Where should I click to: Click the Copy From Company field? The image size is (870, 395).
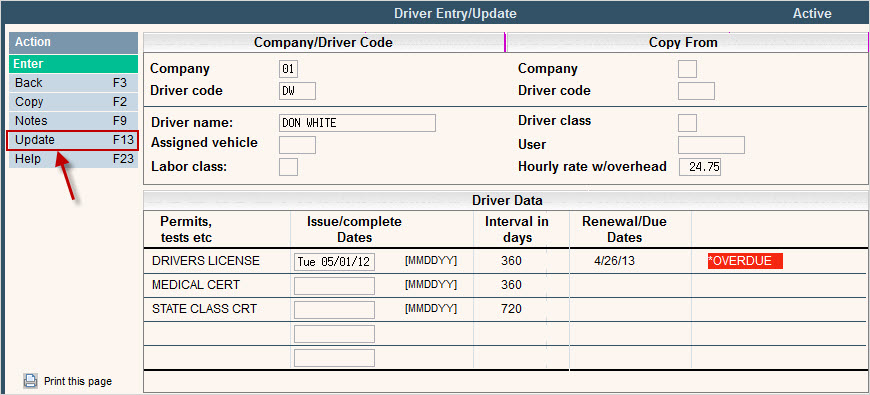[x=687, y=69]
